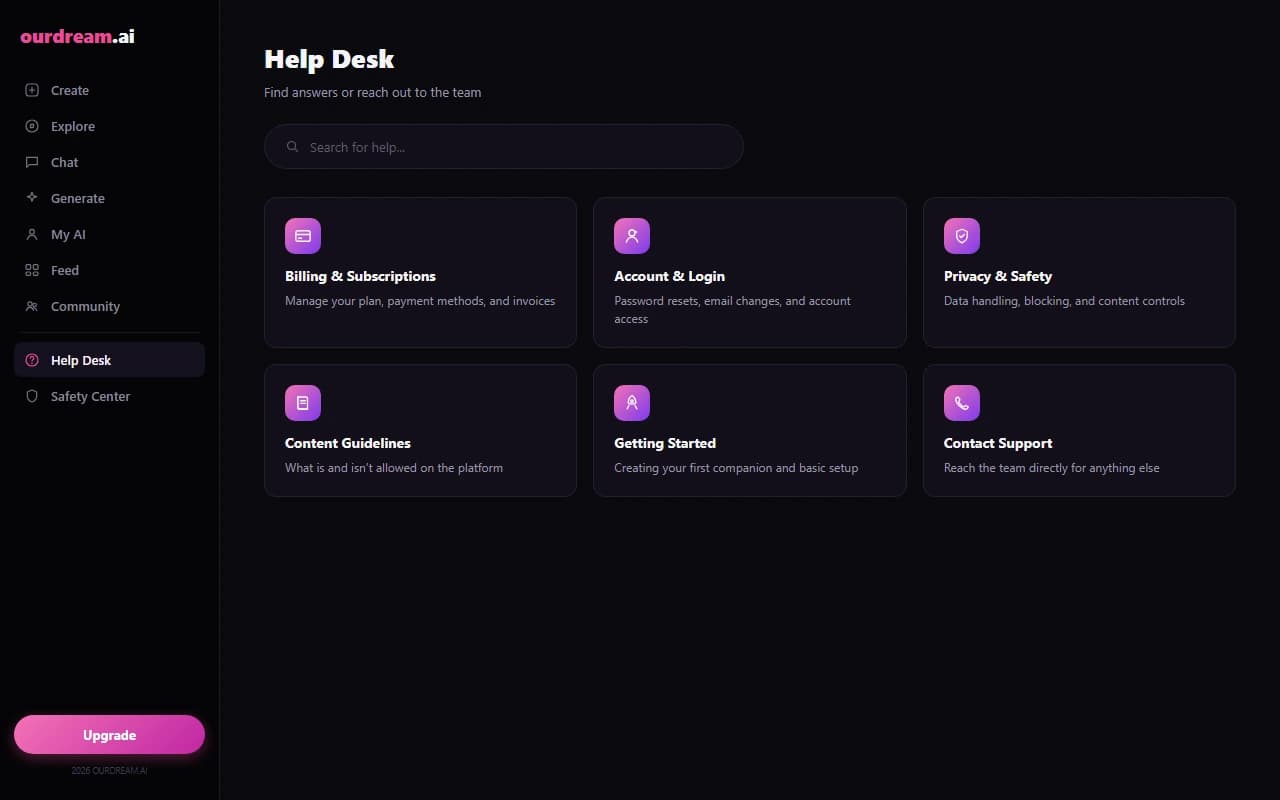
Task: Open Chat from the sidebar
Action: [109, 162]
